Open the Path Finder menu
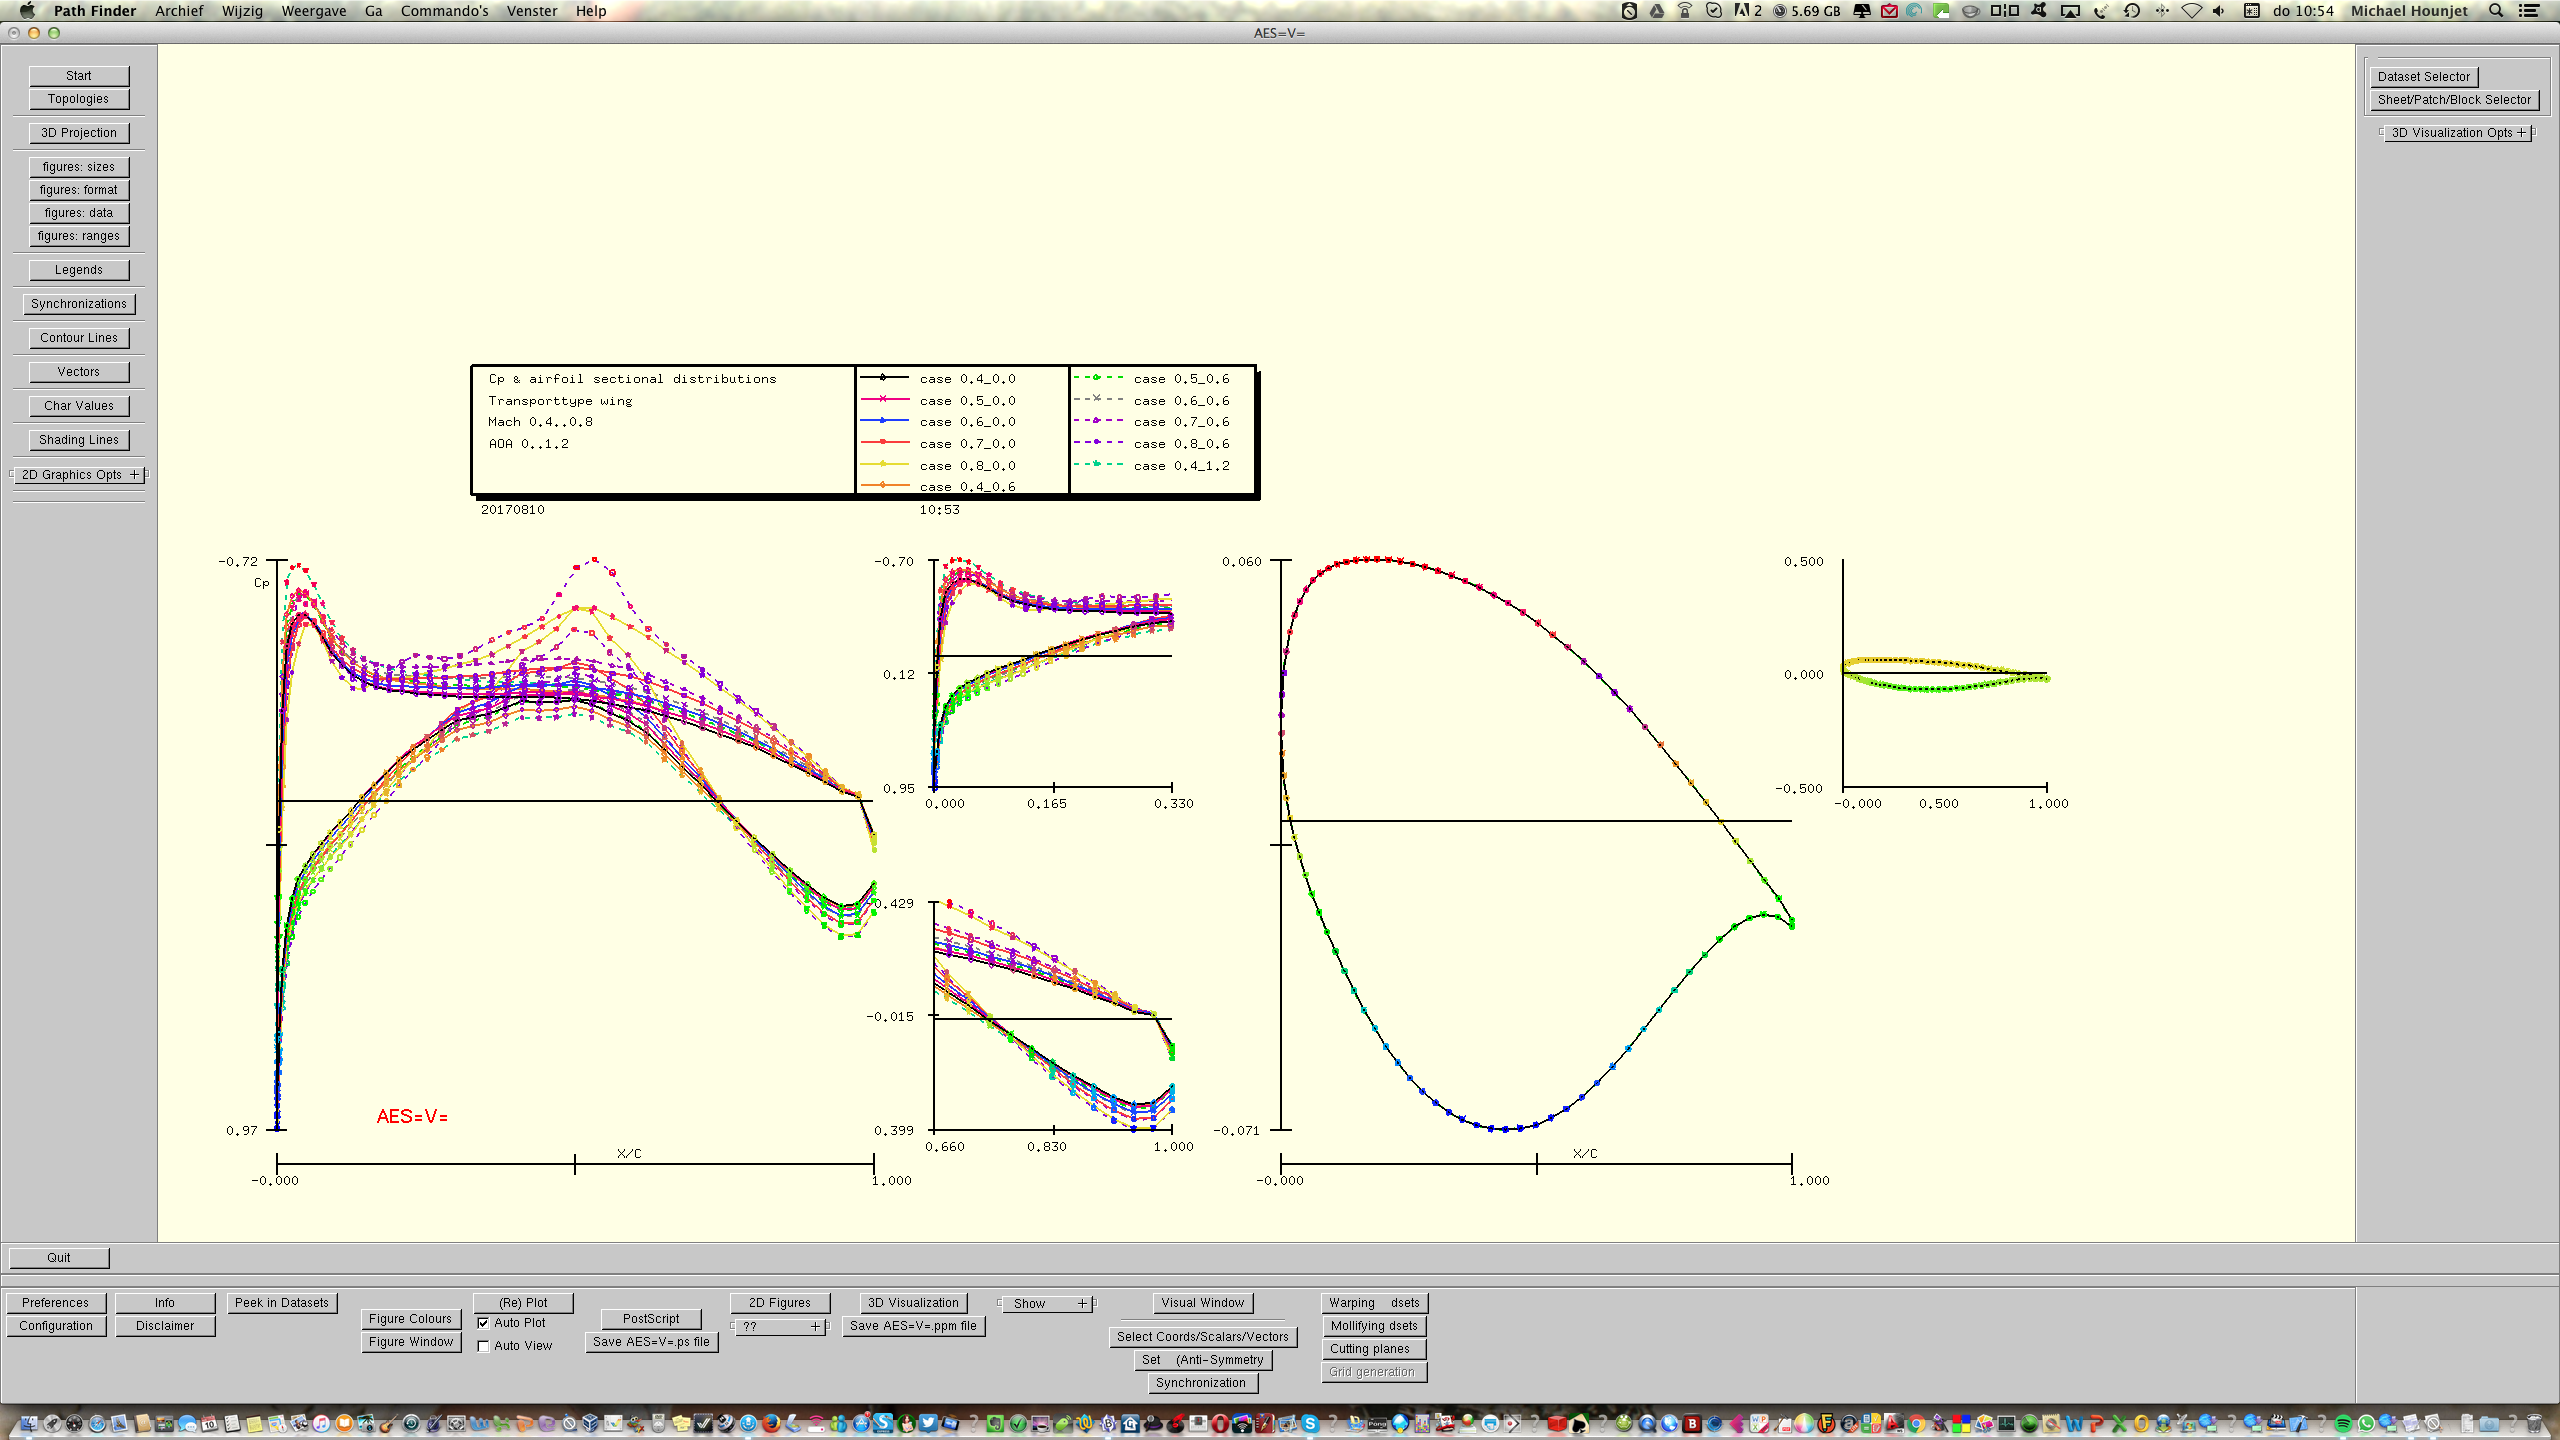This screenshot has height=1440, width=2560. click(95, 11)
